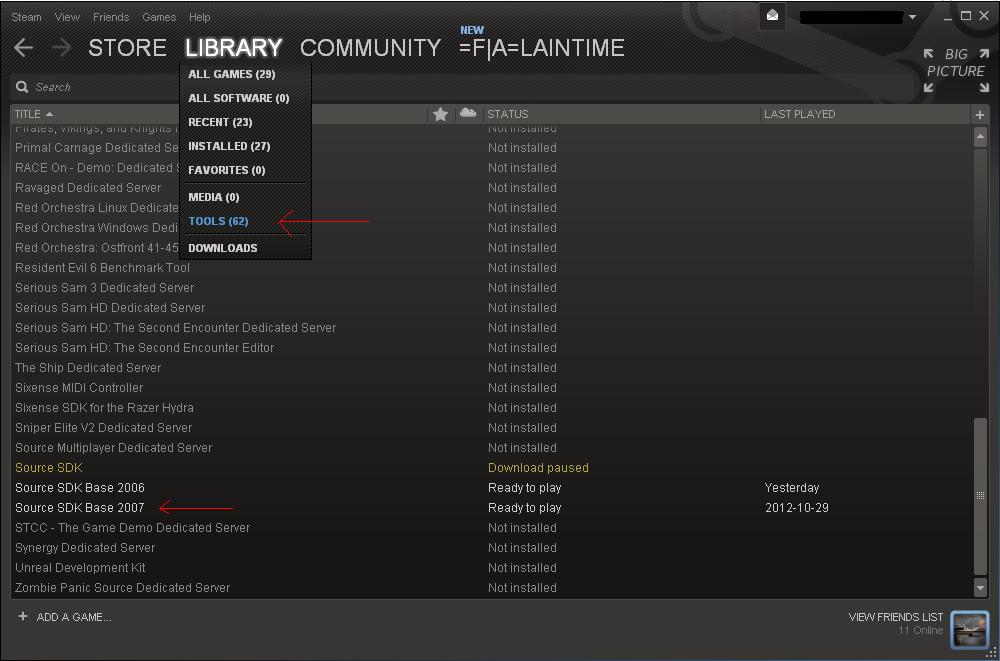
Task: Select TOOLS (62) in library menu
Action: click(x=218, y=221)
